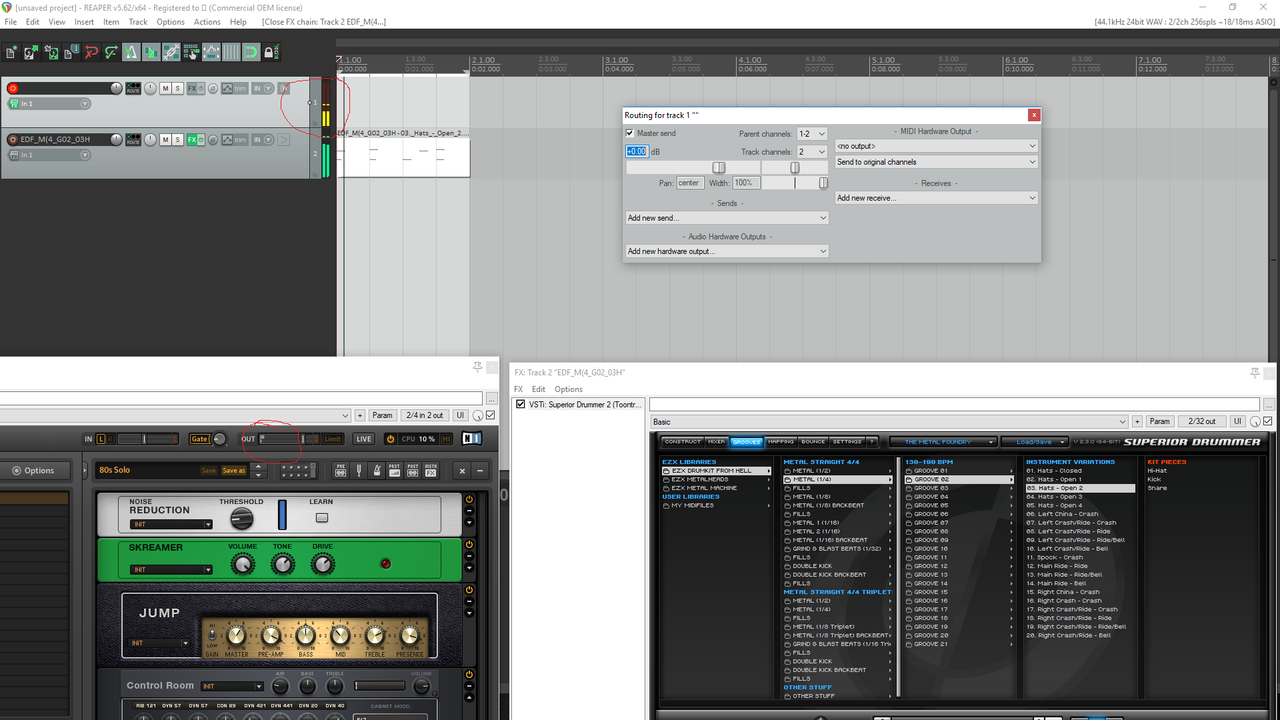Open Basic preset dropdown in Superior Drummer FX
Screen dimensions: 1280x720
[891, 422]
